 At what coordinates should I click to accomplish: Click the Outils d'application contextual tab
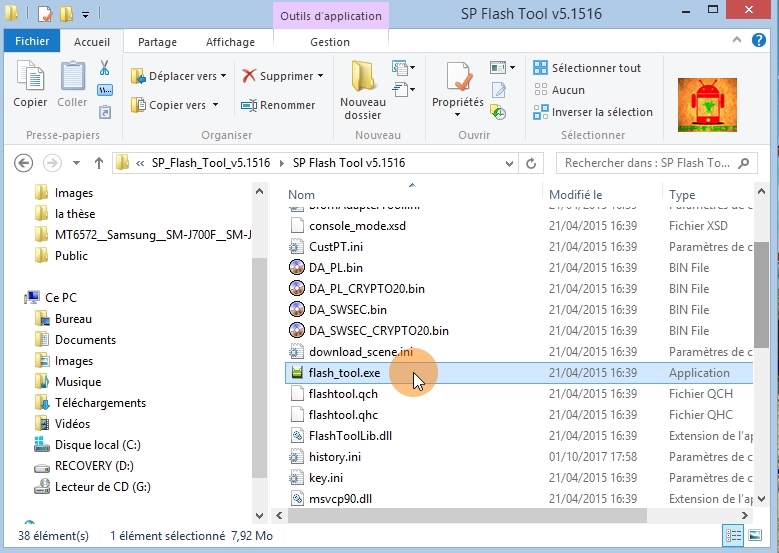pos(331,16)
